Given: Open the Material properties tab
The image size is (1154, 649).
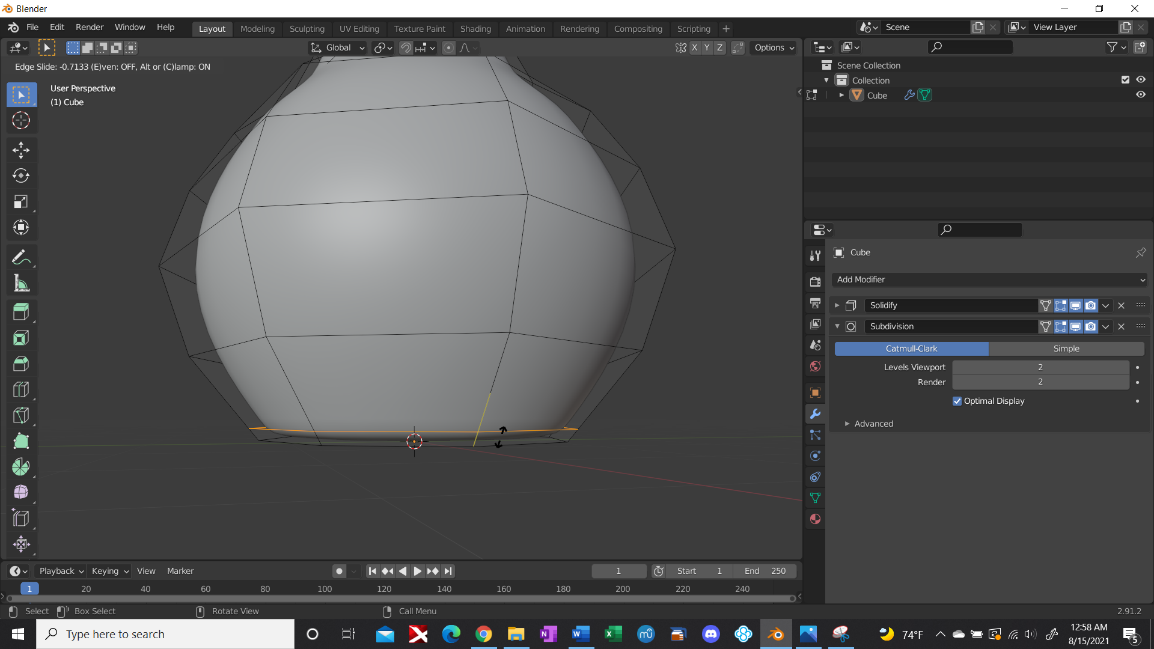Looking at the screenshot, I should tap(815, 519).
